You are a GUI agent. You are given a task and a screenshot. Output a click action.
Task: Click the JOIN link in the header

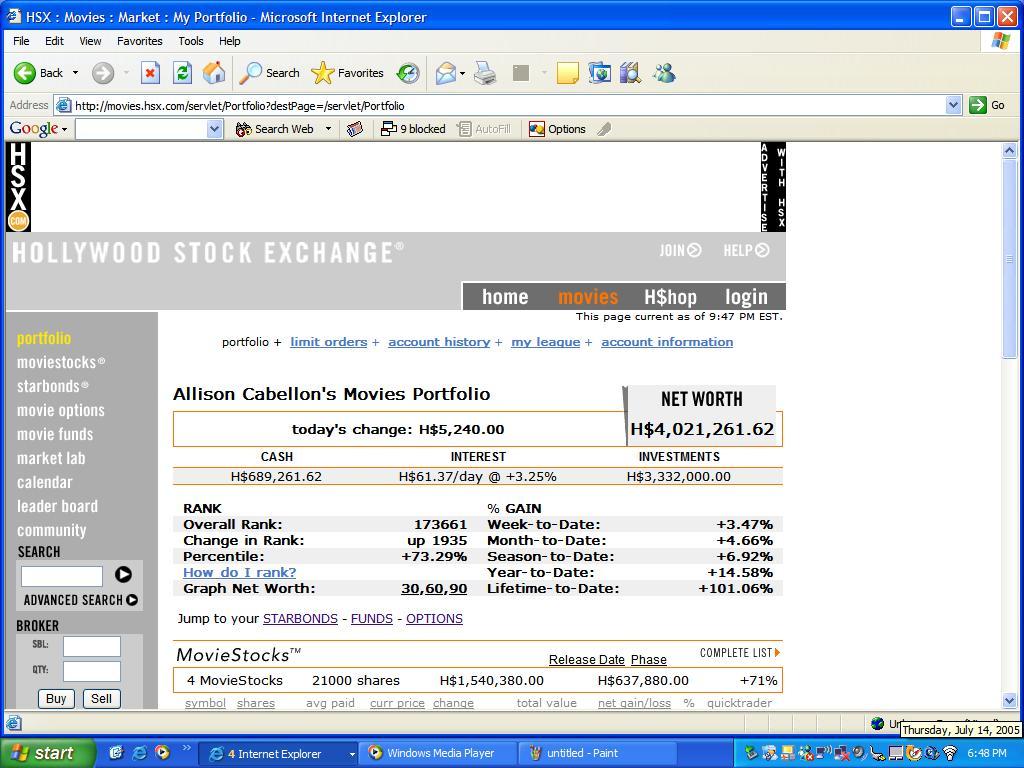[680, 250]
